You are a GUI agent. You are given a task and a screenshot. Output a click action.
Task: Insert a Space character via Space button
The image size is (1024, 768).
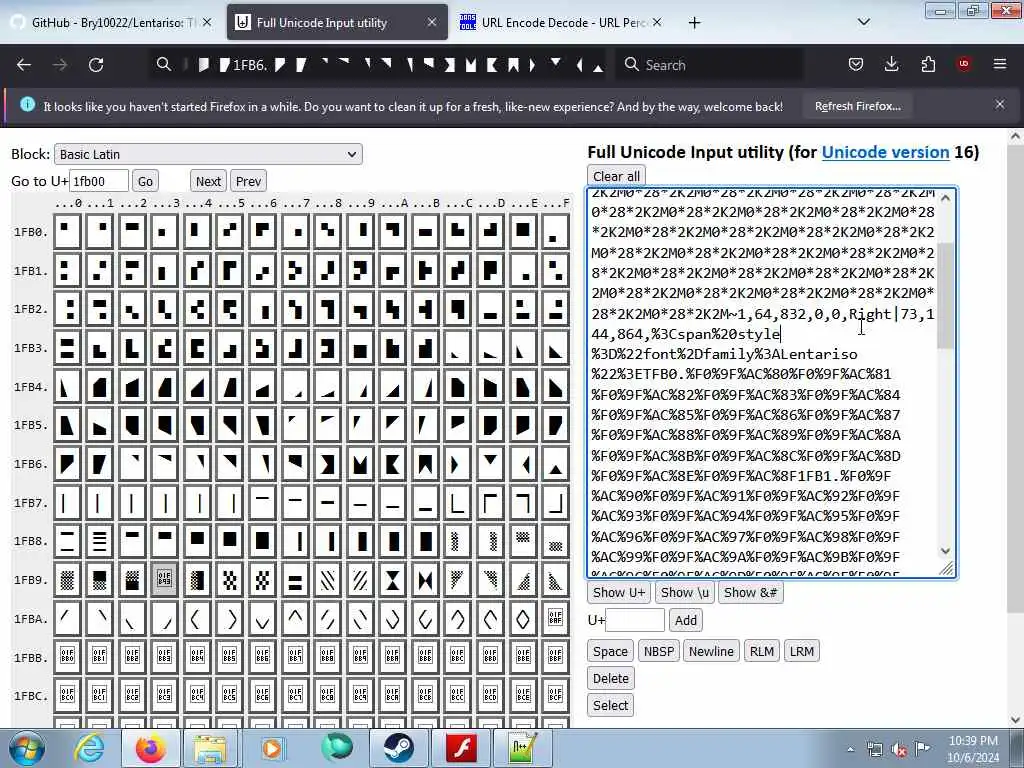[x=610, y=651]
